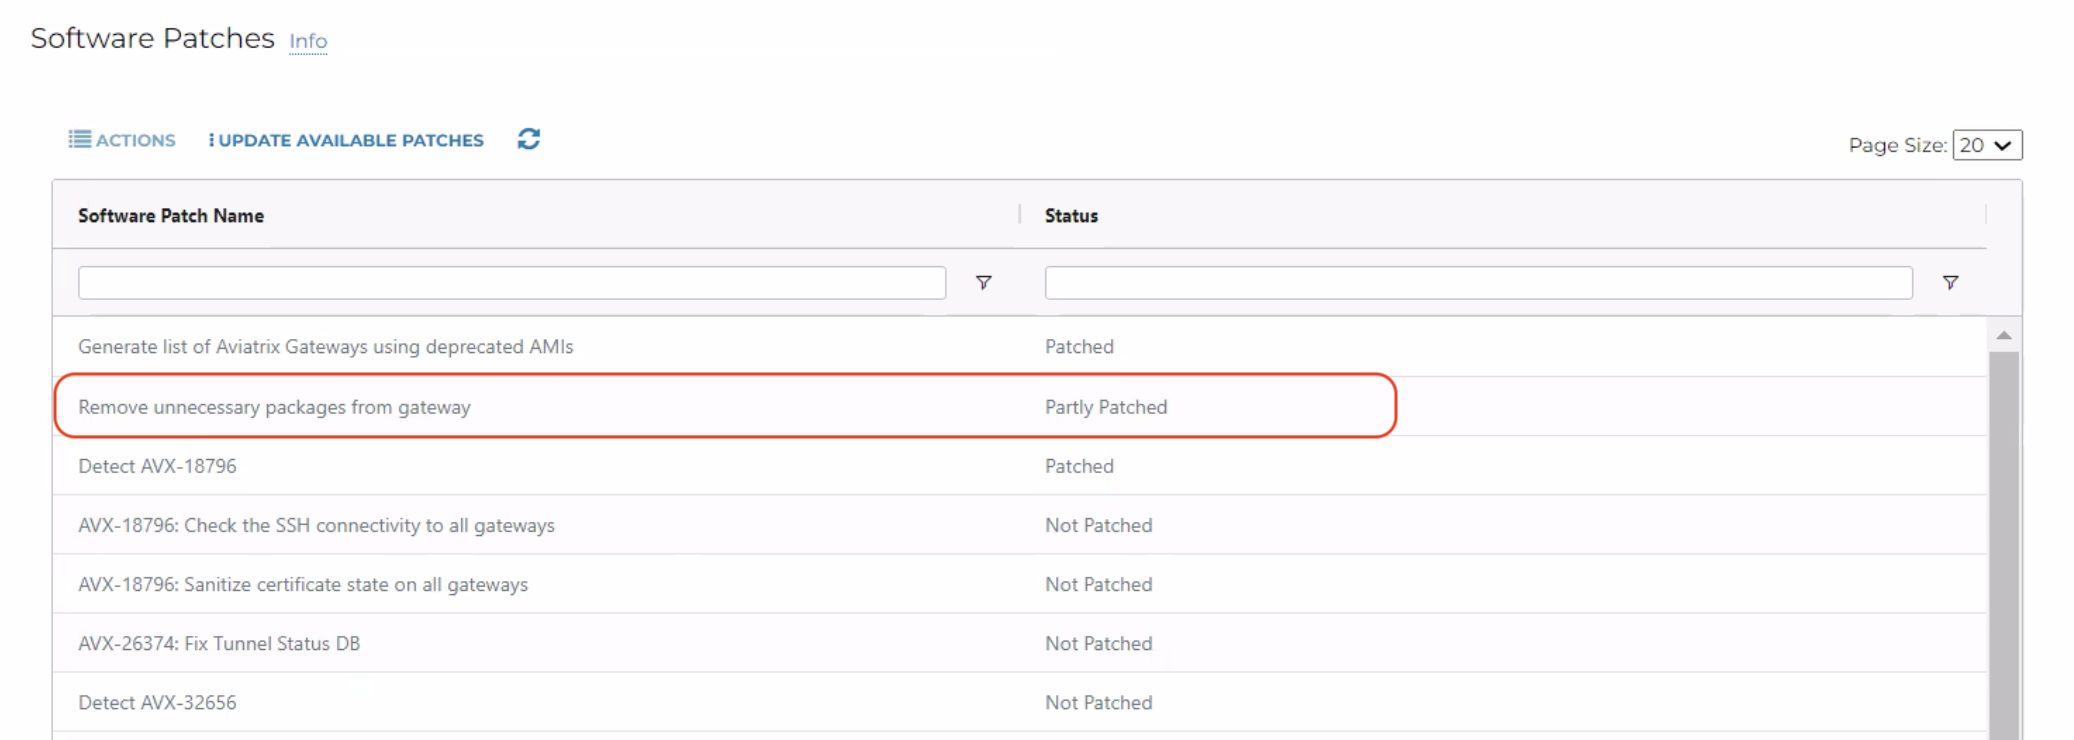The image size is (2074, 740).
Task: Open the Actions list menu
Action: click(x=122, y=140)
